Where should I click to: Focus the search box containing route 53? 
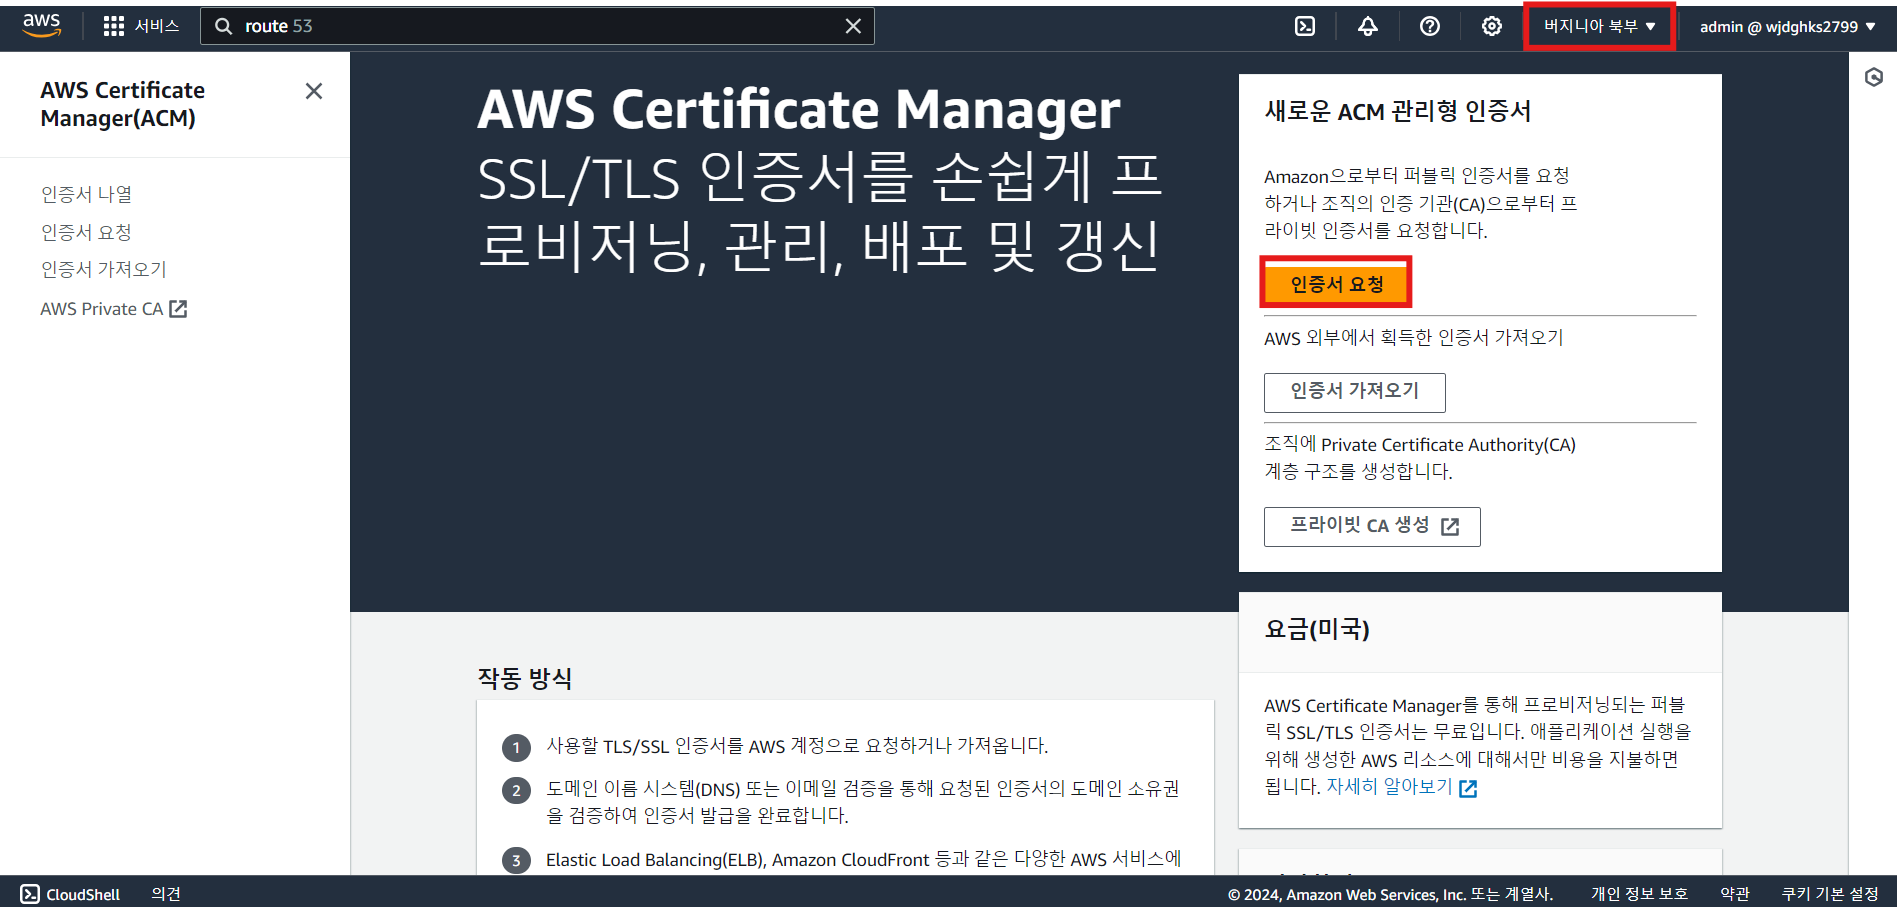[537, 26]
